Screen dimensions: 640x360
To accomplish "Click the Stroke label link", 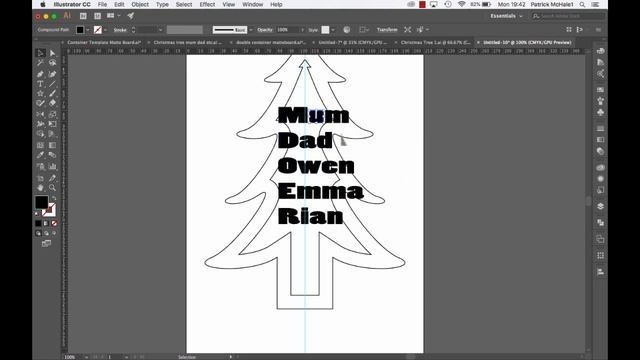I will tap(120, 30).
